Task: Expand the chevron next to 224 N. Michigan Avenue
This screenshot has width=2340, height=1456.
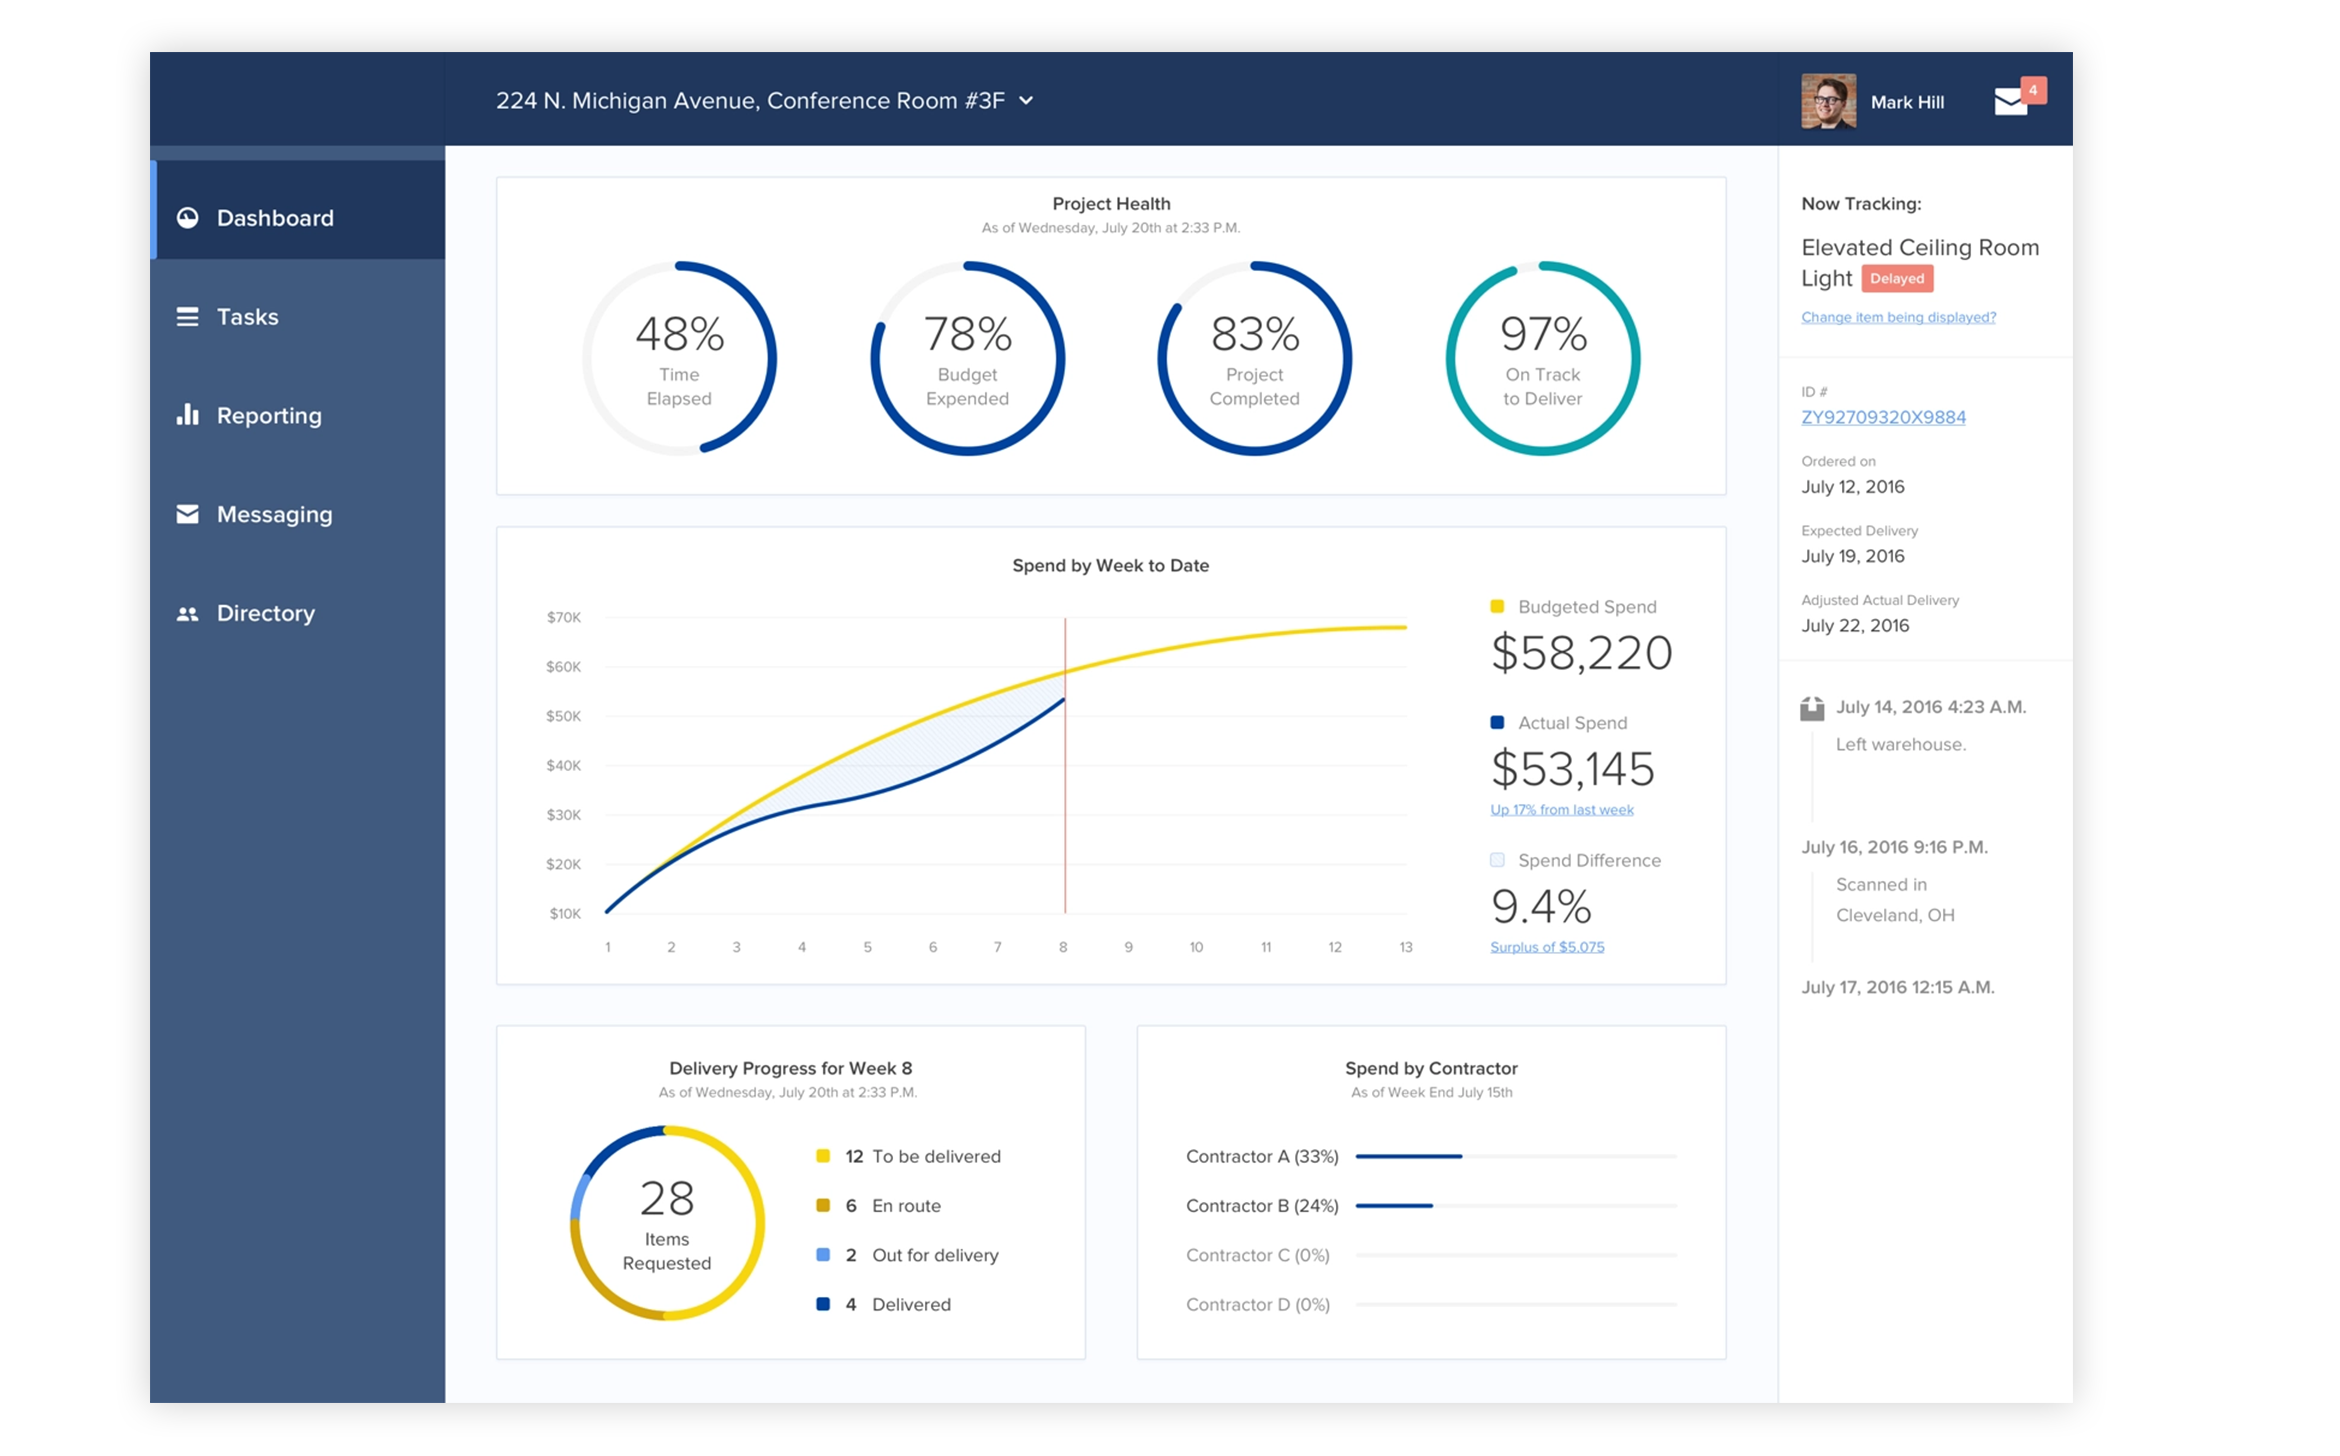Action: 1025,101
